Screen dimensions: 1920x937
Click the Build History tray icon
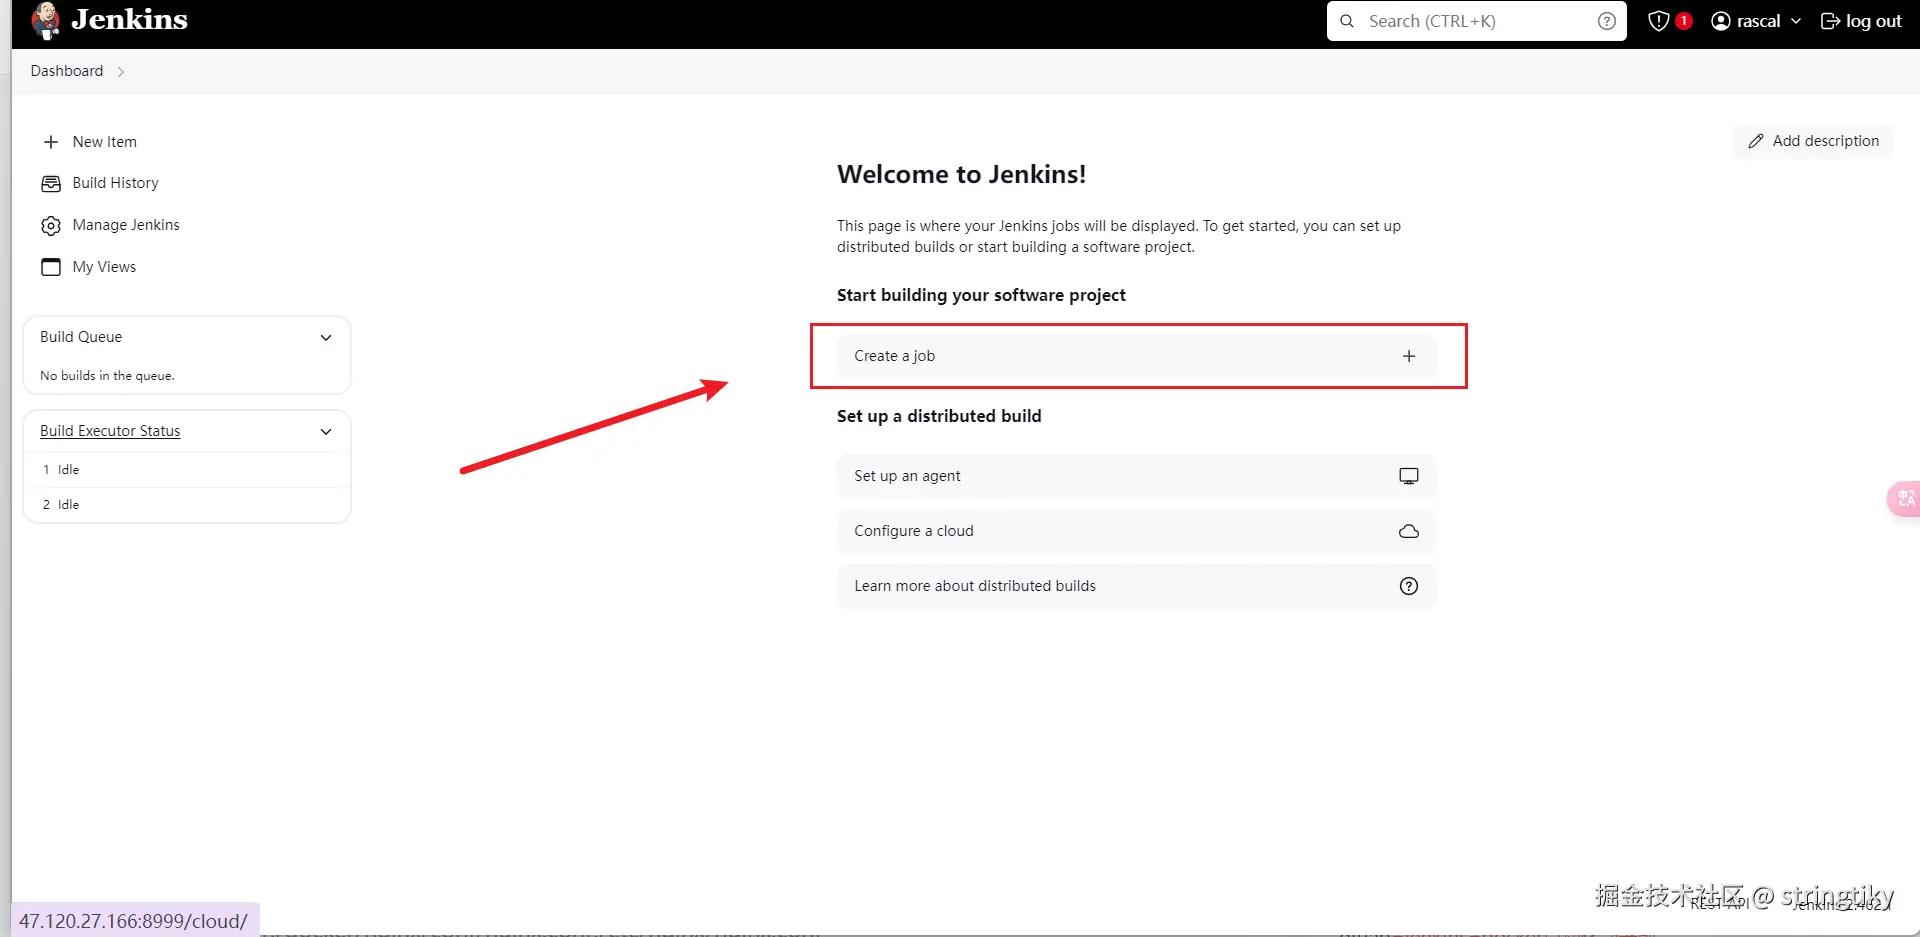[51, 183]
